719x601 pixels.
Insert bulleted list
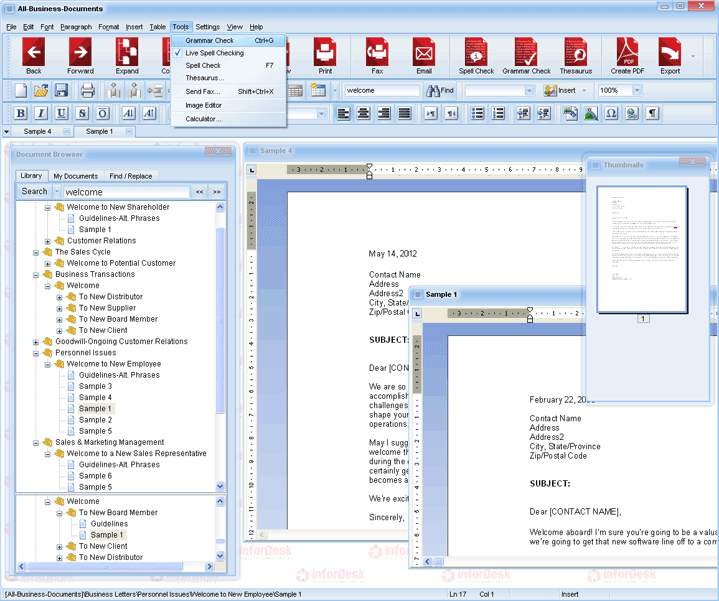(x=477, y=113)
